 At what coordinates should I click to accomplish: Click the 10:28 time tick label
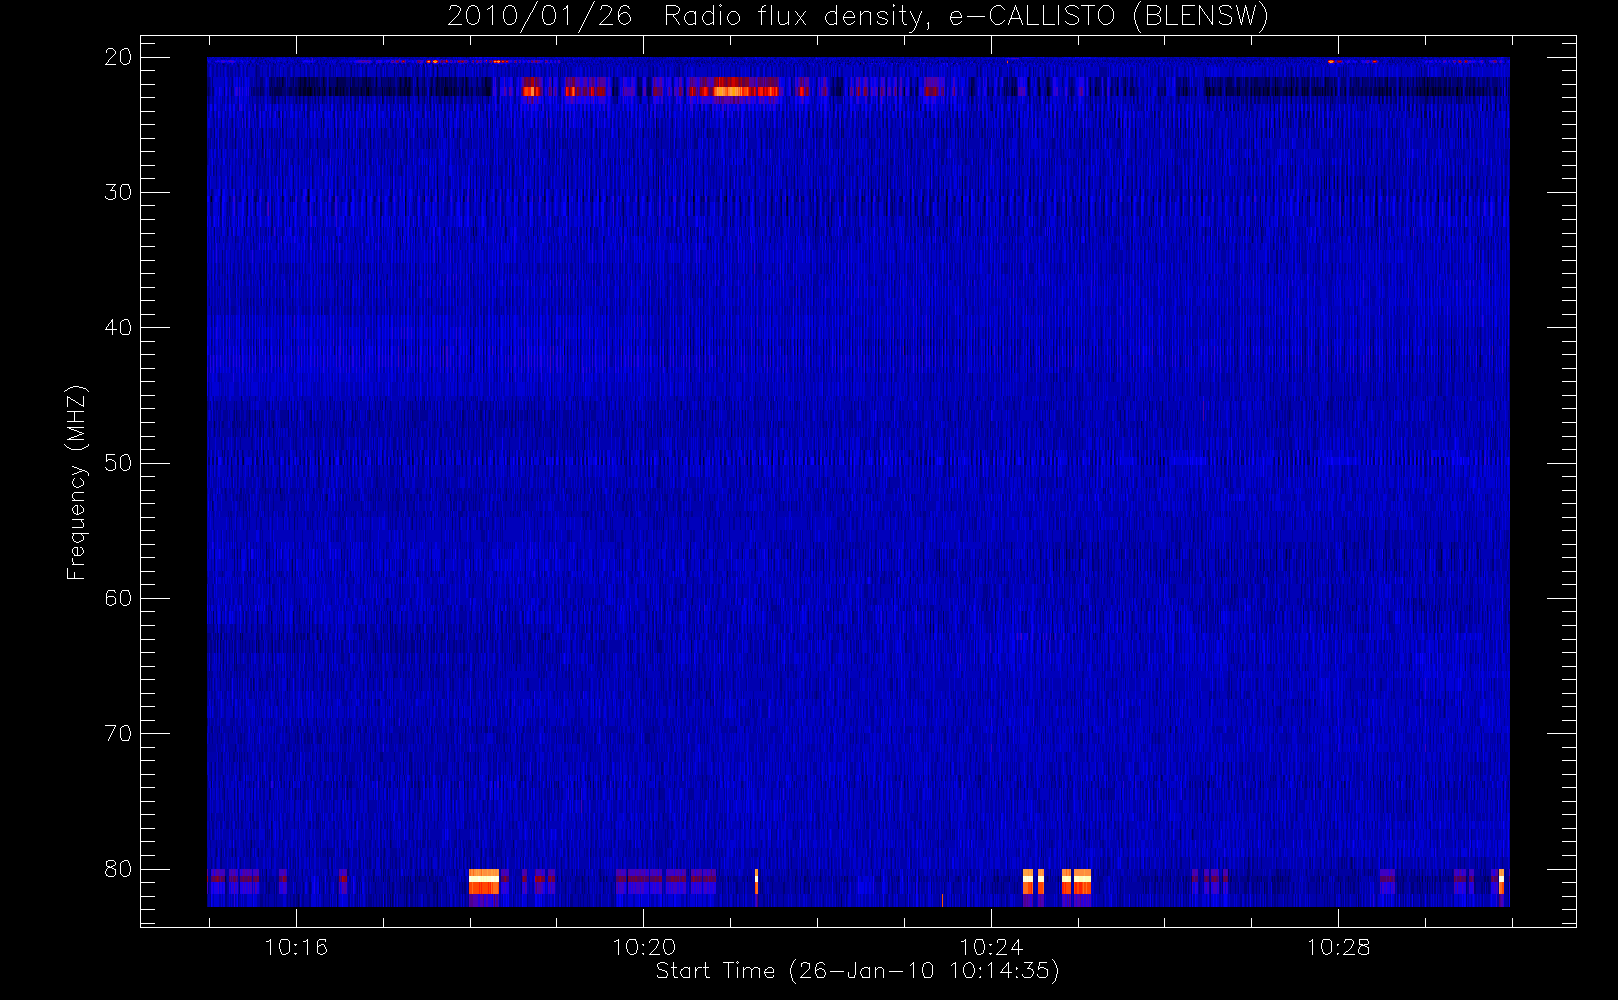point(1338,947)
